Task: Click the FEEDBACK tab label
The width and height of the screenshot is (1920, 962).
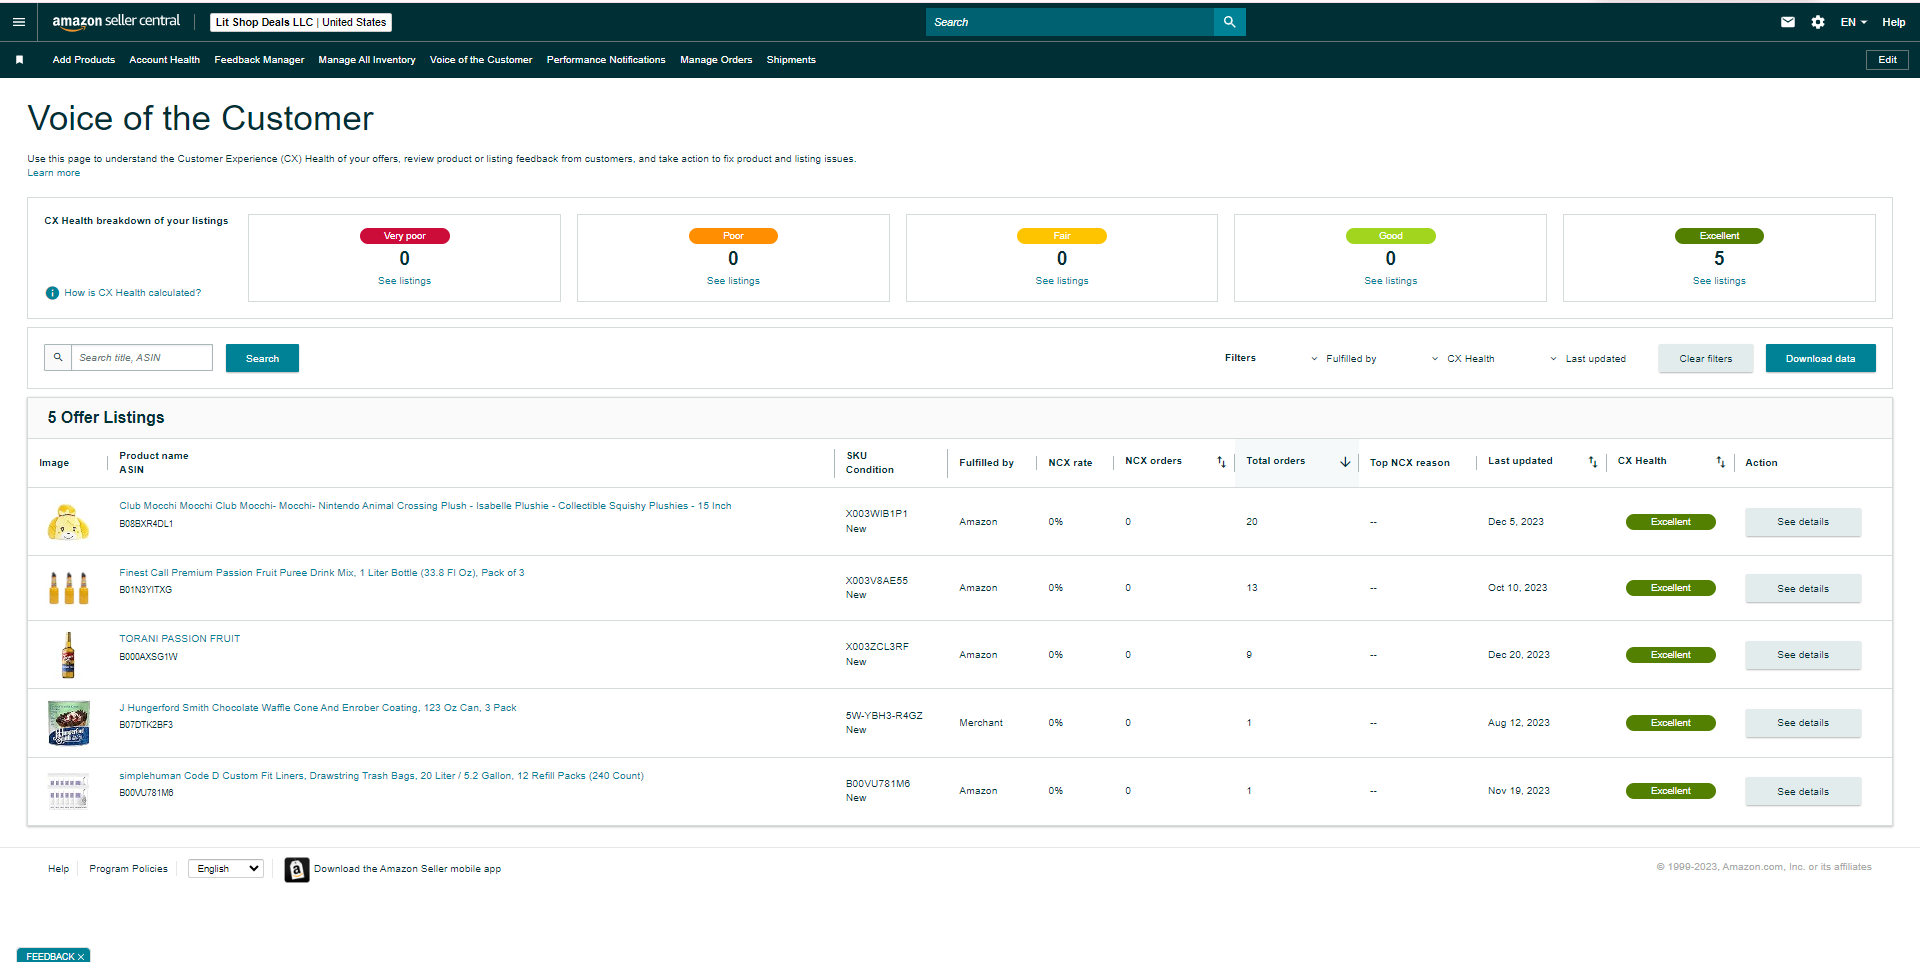Action: coord(50,957)
